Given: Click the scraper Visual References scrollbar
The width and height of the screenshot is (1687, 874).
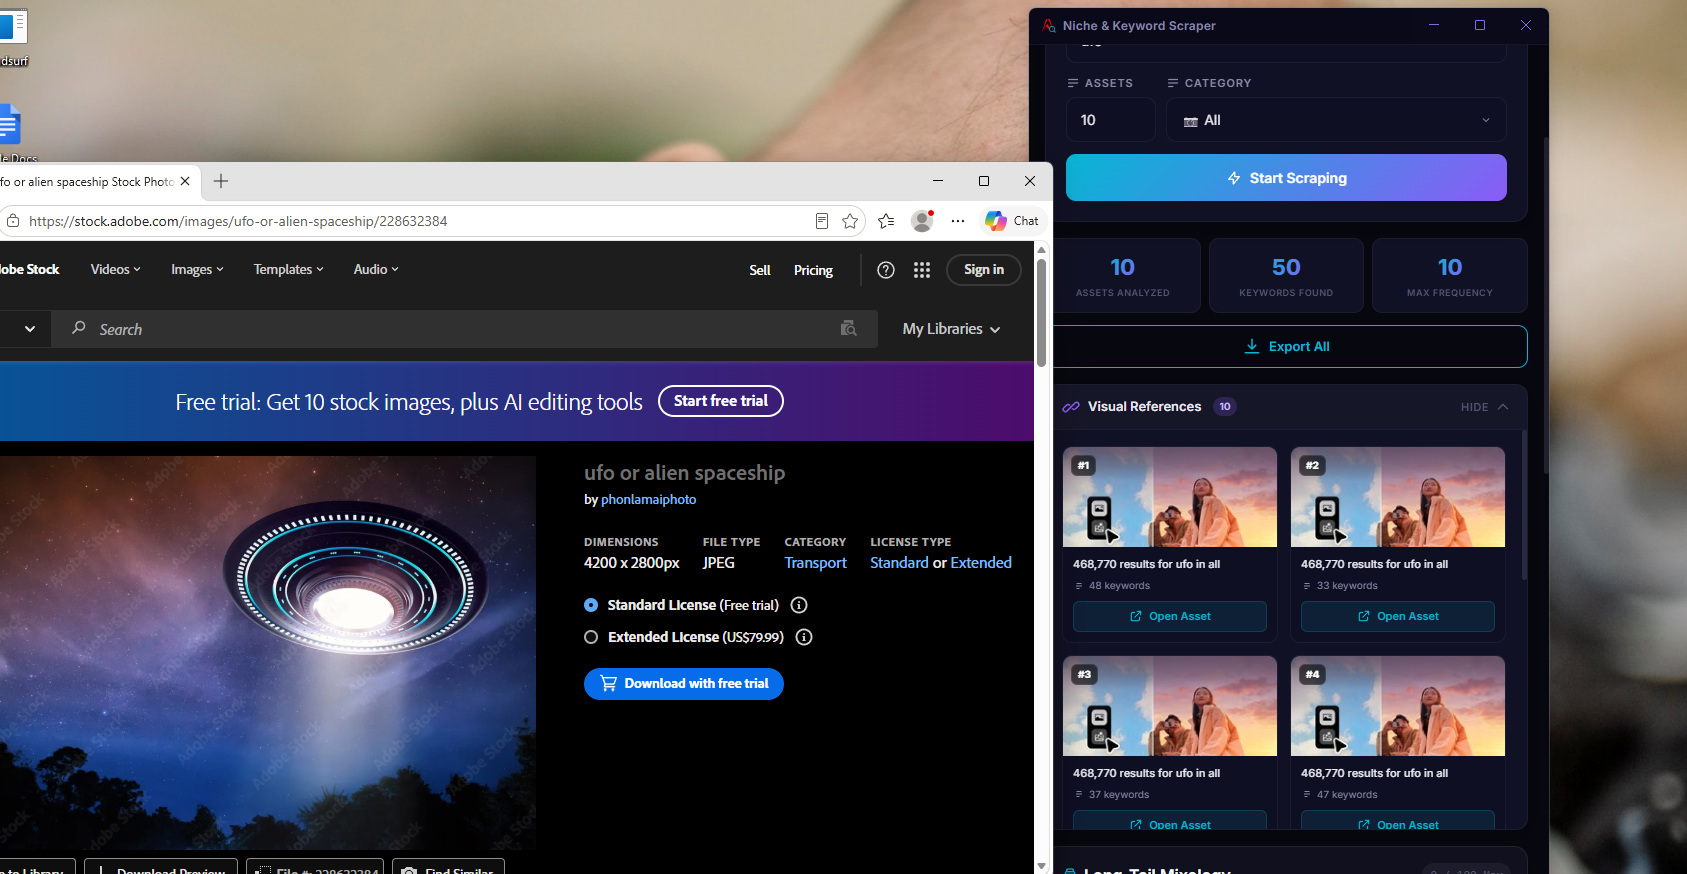Looking at the screenshot, I should pos(1524,505).
